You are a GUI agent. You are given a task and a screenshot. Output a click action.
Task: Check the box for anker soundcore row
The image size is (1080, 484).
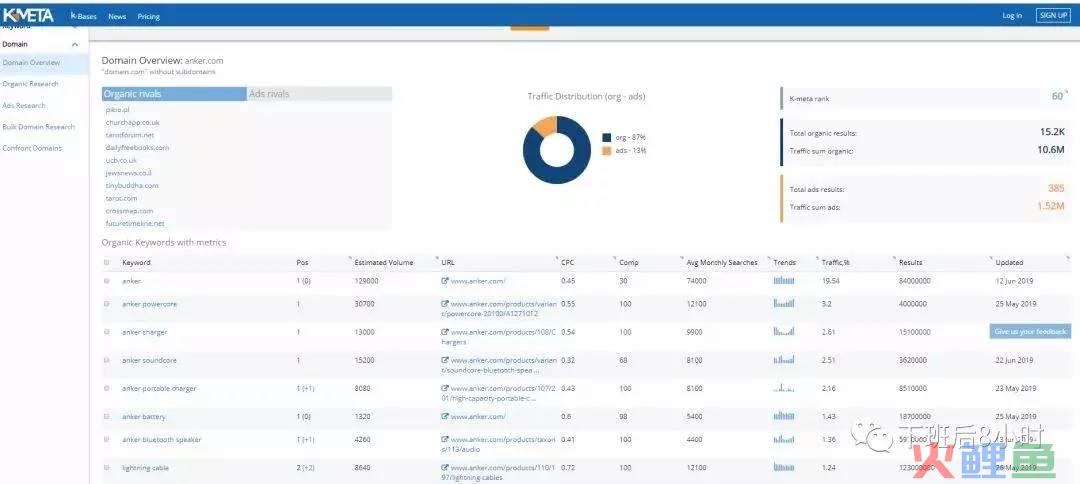tap(106, 360)
